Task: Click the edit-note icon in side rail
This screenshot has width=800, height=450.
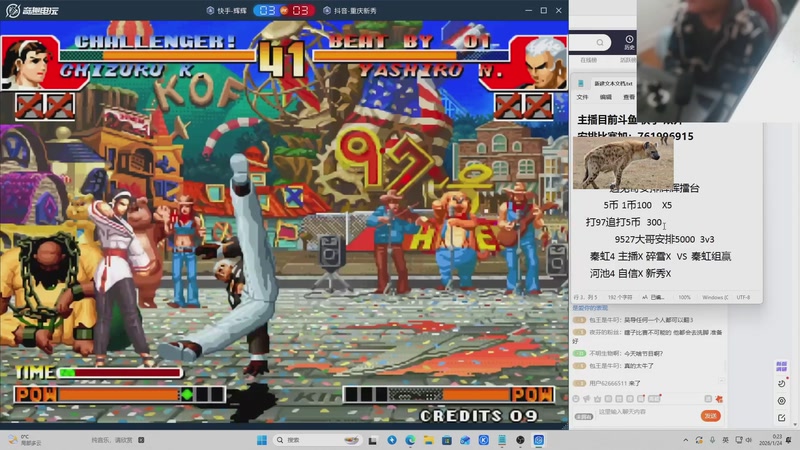Action: (x=782, y=418)
